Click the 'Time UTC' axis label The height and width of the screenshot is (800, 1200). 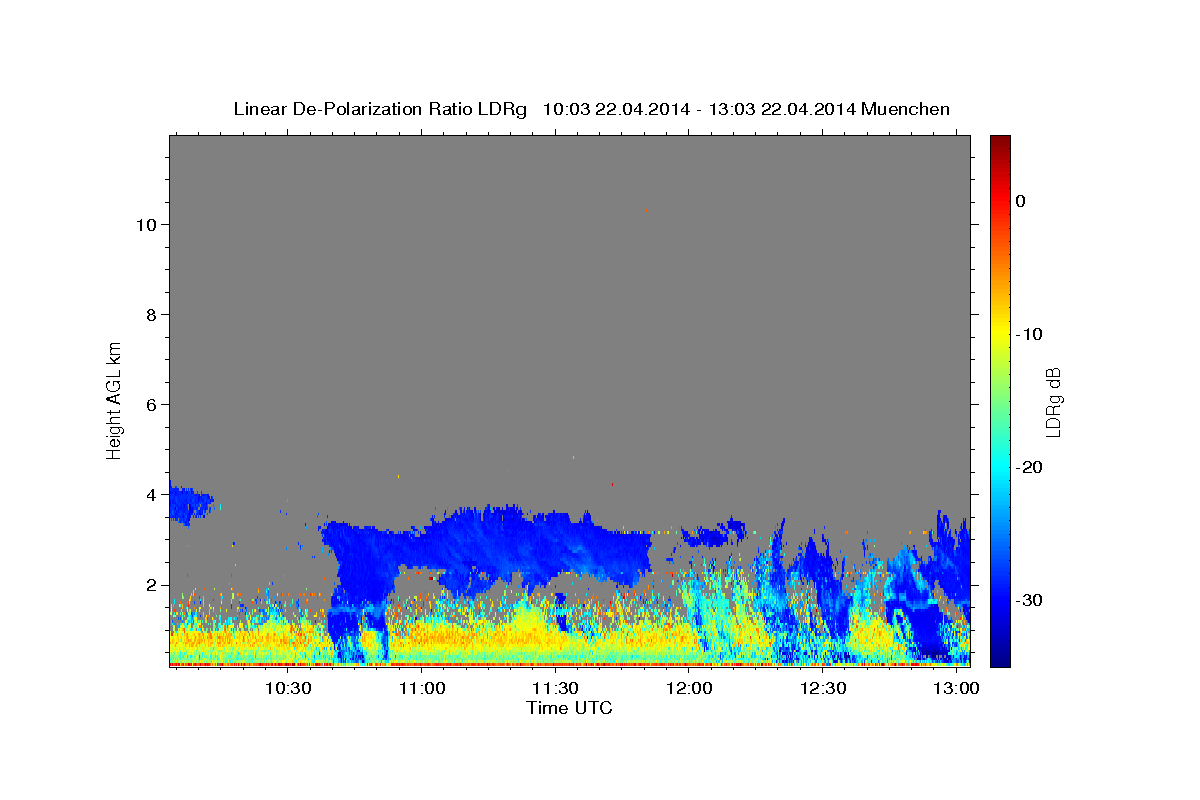pyautogui.click(x=569, y=708)
